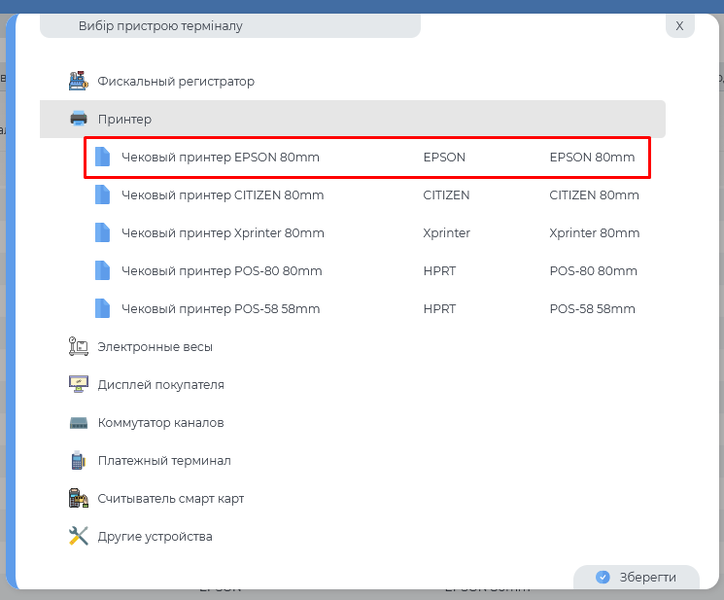The image size is (724, 600).
Task: Click the Дисплей покупателя monitor icon
Action: pos(79,385)
